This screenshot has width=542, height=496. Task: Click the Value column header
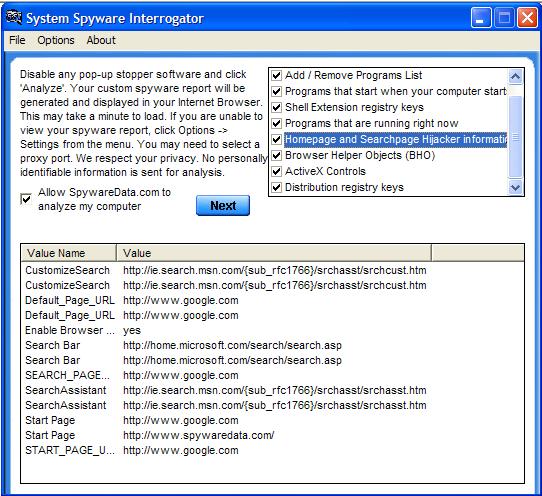point(274,253)
